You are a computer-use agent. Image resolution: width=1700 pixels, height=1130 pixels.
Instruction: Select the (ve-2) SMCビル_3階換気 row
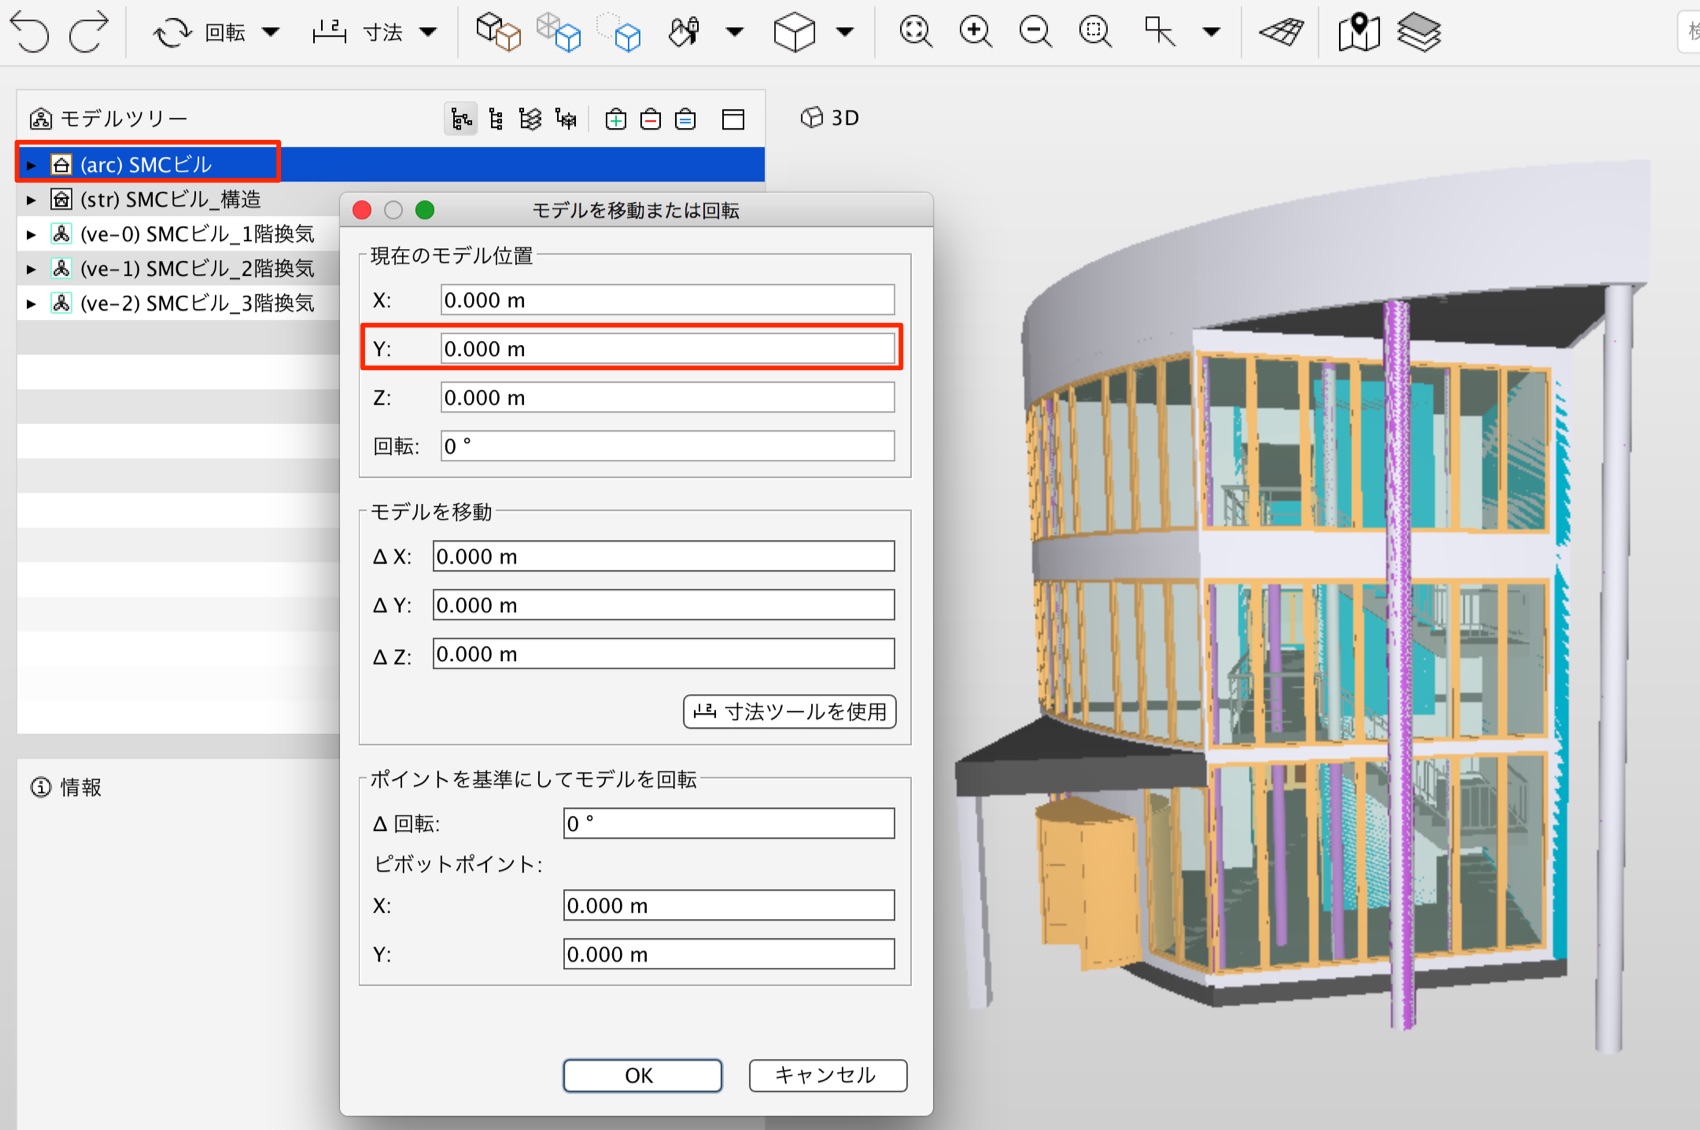(x=178, y=302)
